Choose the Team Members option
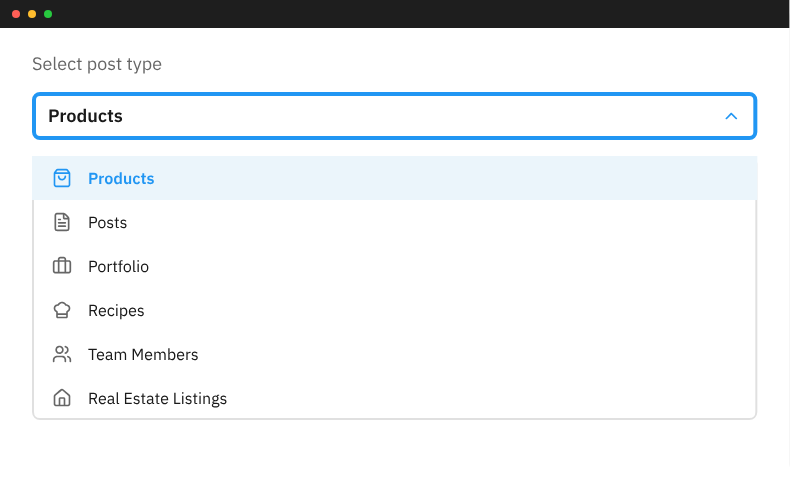This screenshot has height=480, width=790. pos(143,354)
